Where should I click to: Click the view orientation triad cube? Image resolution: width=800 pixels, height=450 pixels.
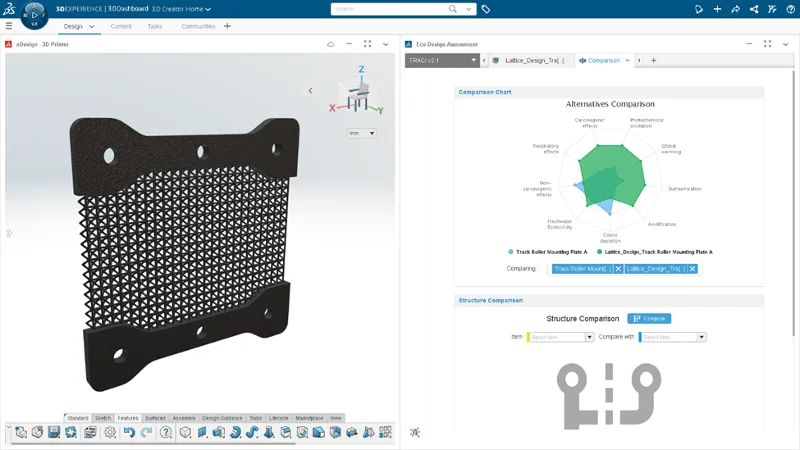pyautogui.click(x=356, y=96)
